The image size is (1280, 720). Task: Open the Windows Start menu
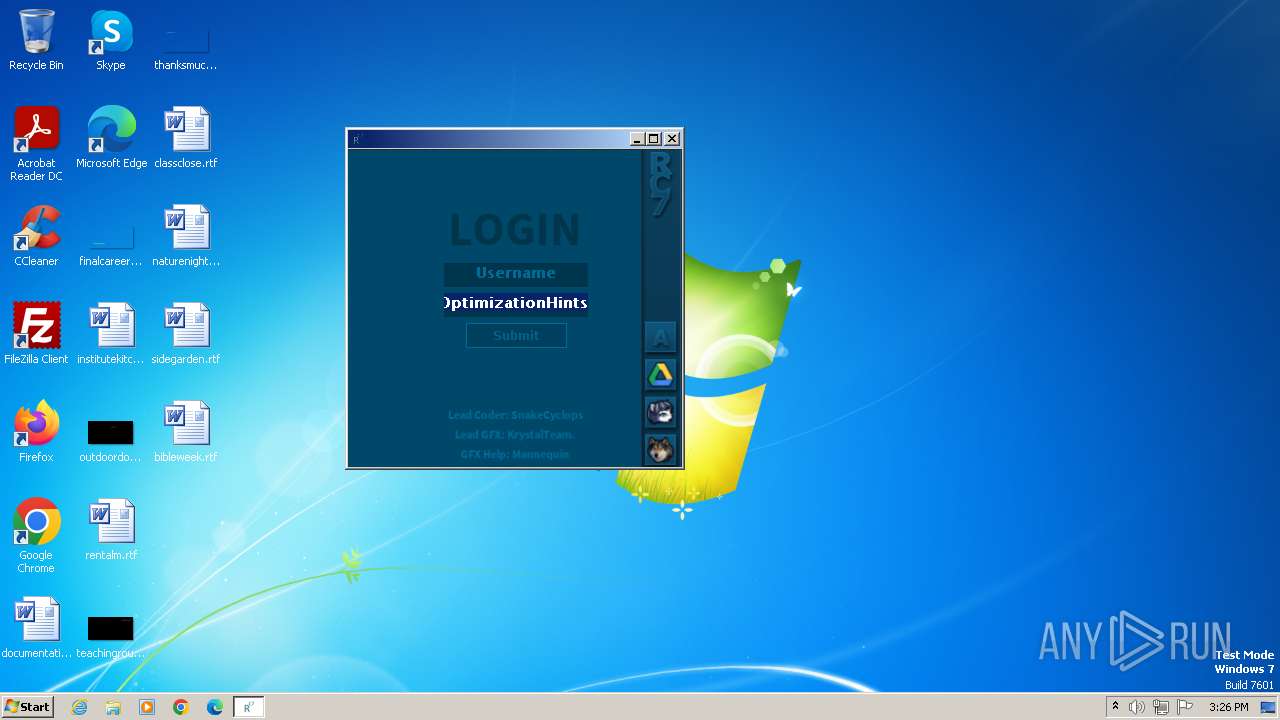[27, 707]
